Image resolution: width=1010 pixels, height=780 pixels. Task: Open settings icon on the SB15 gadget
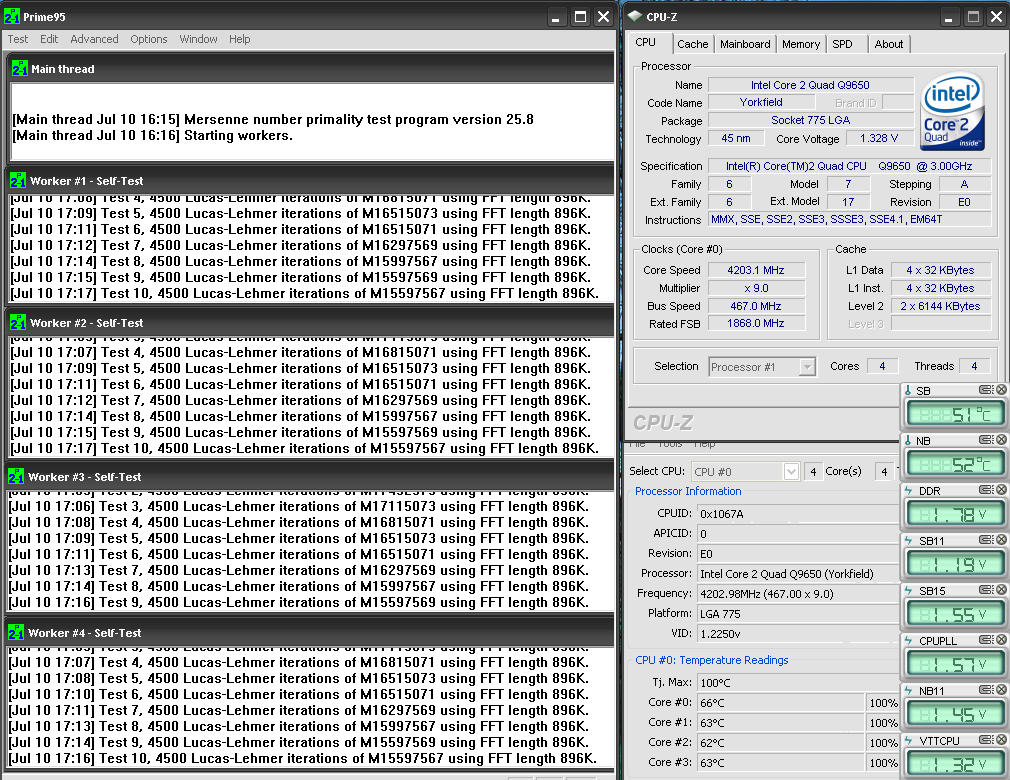(986, 589)
